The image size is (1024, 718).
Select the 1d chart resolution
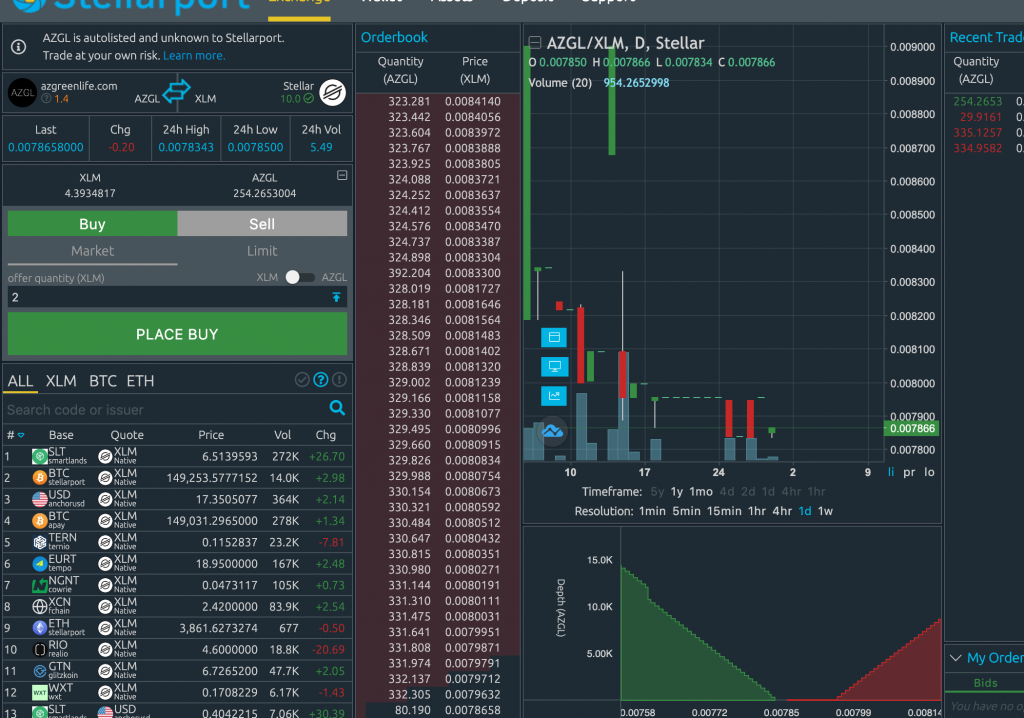805,512
